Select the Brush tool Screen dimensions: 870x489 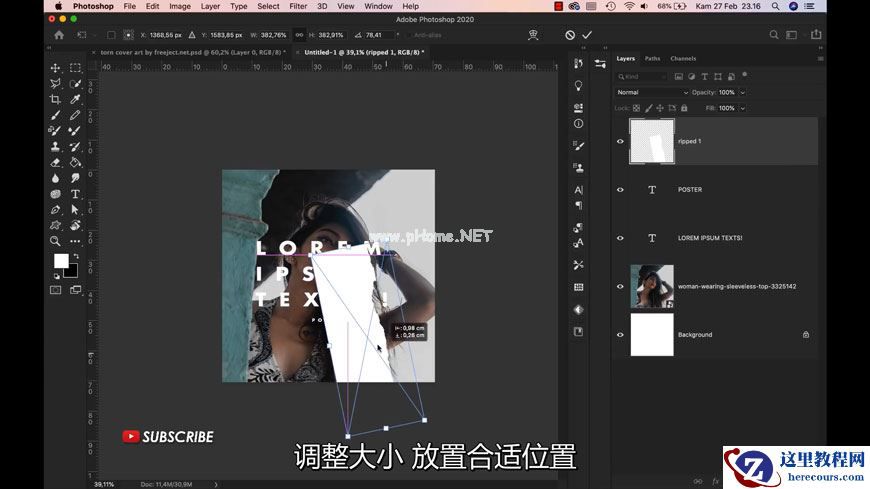coord(55,115)
